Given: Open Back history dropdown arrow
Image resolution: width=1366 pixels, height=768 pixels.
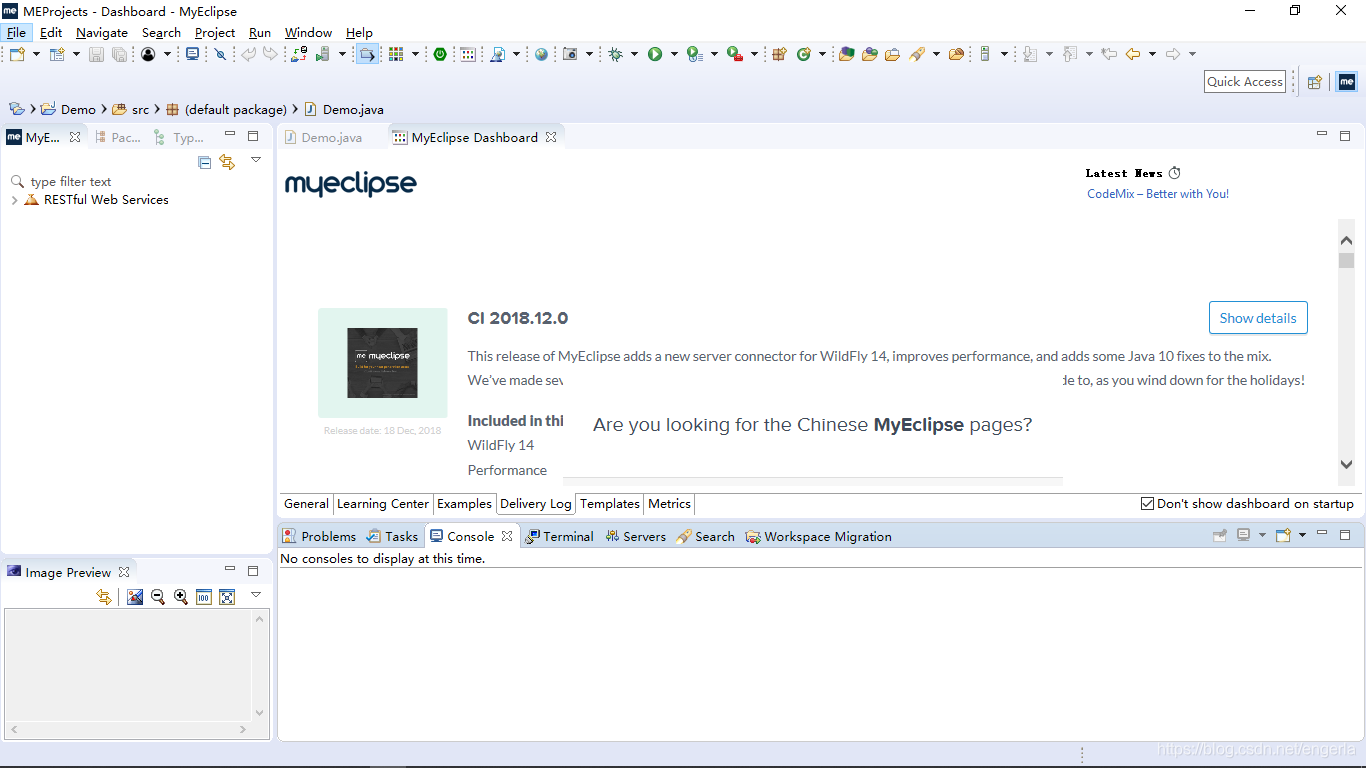Looking at the screenshot, I should coord(1152,54).
